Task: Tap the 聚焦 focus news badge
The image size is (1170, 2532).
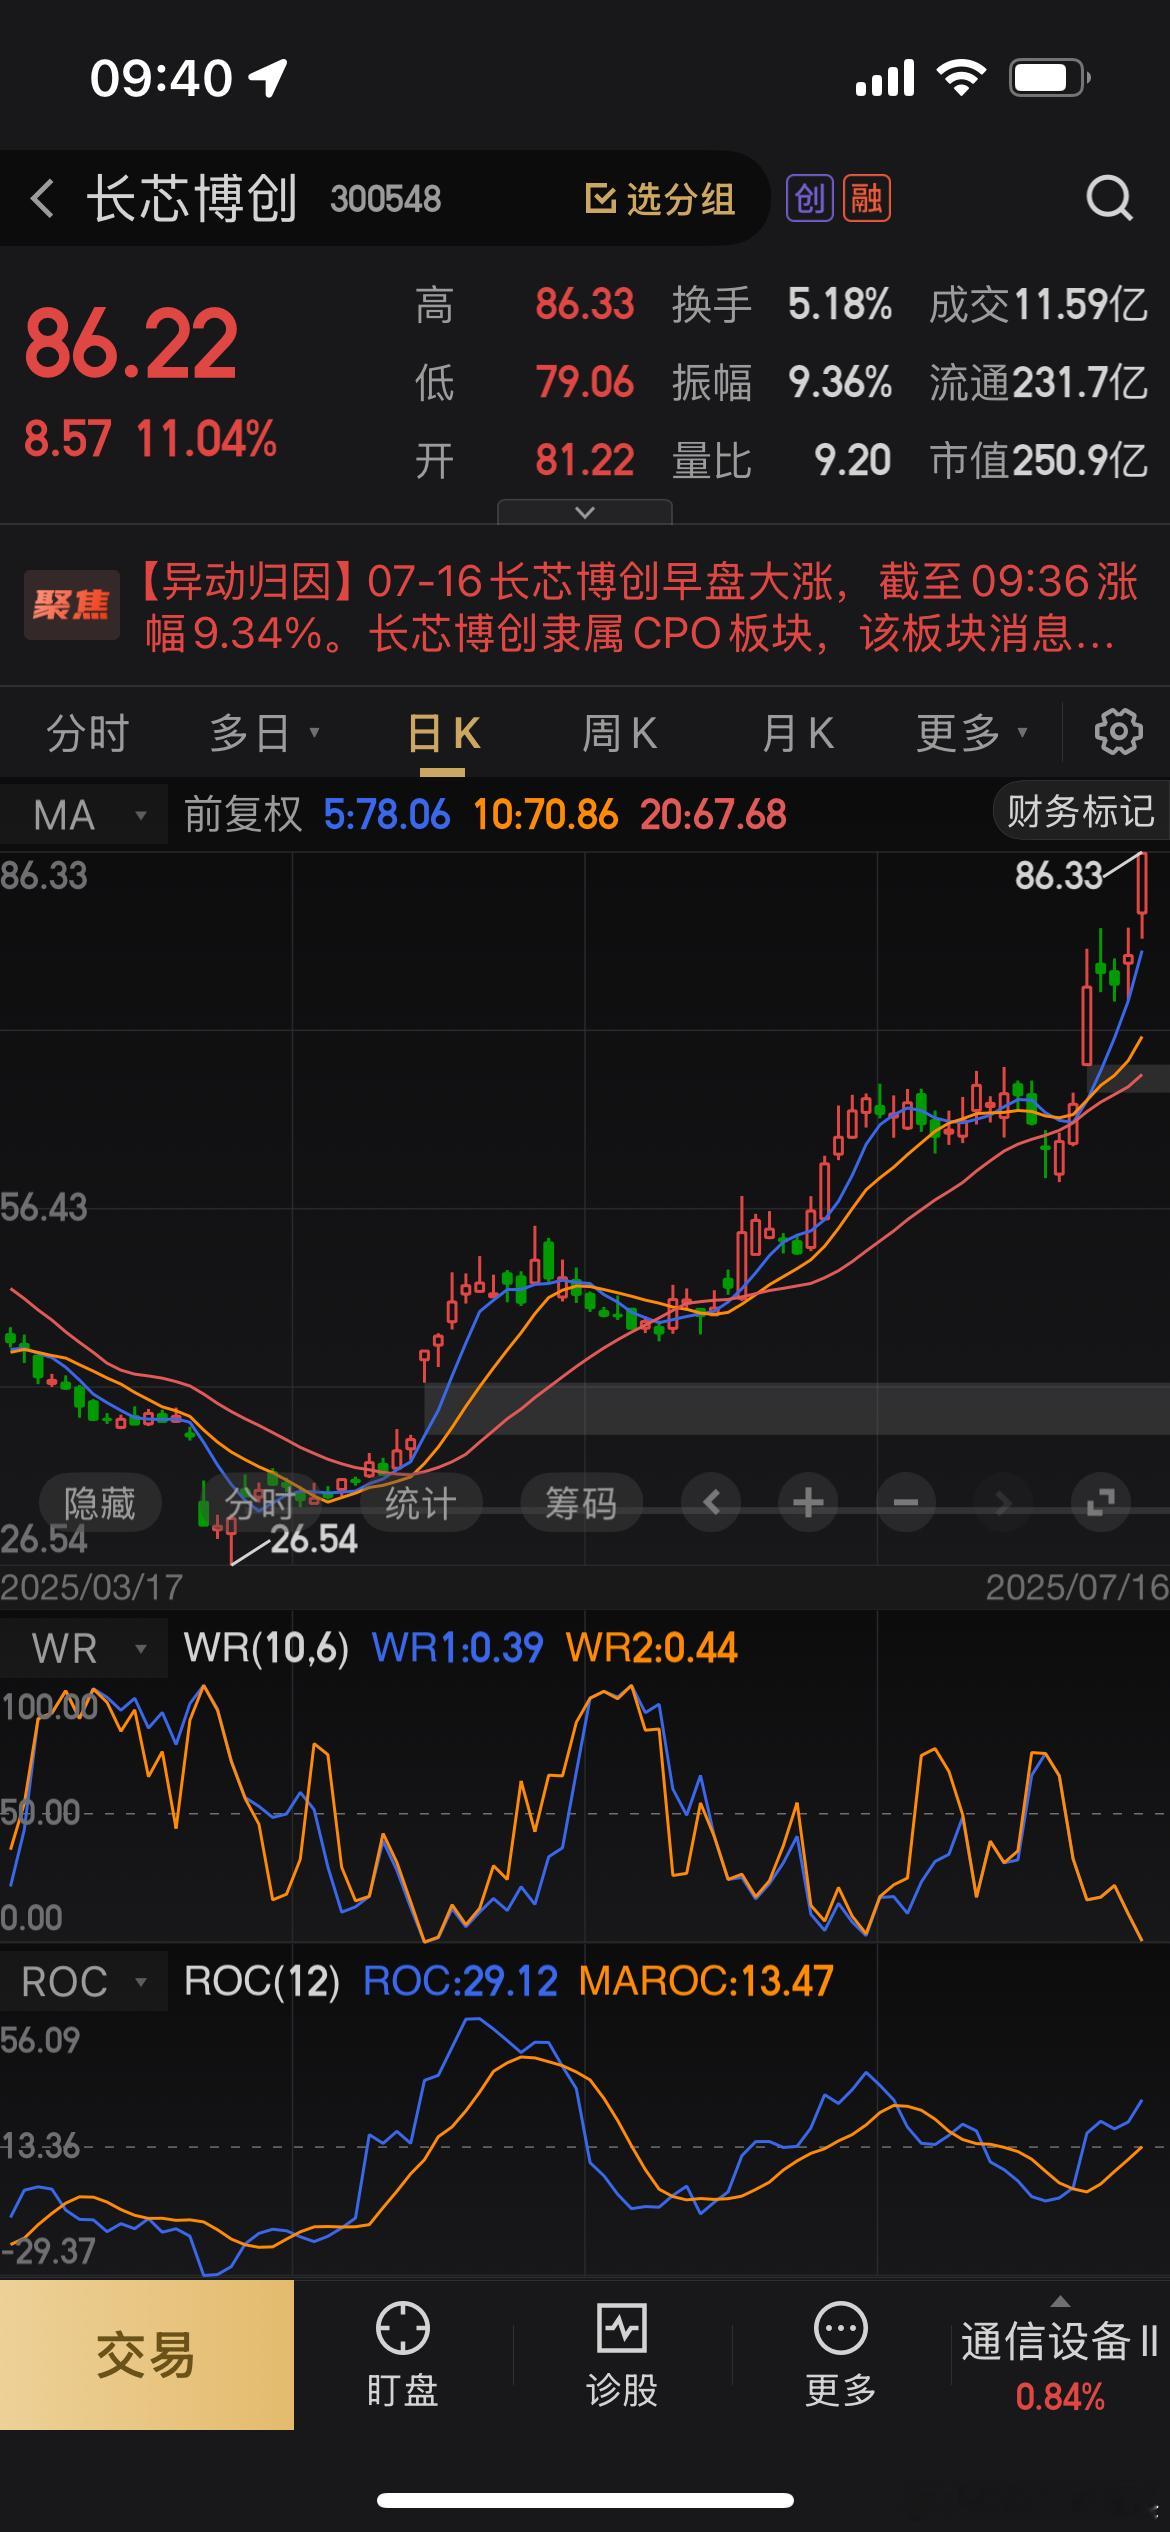Action: (71, 605)
